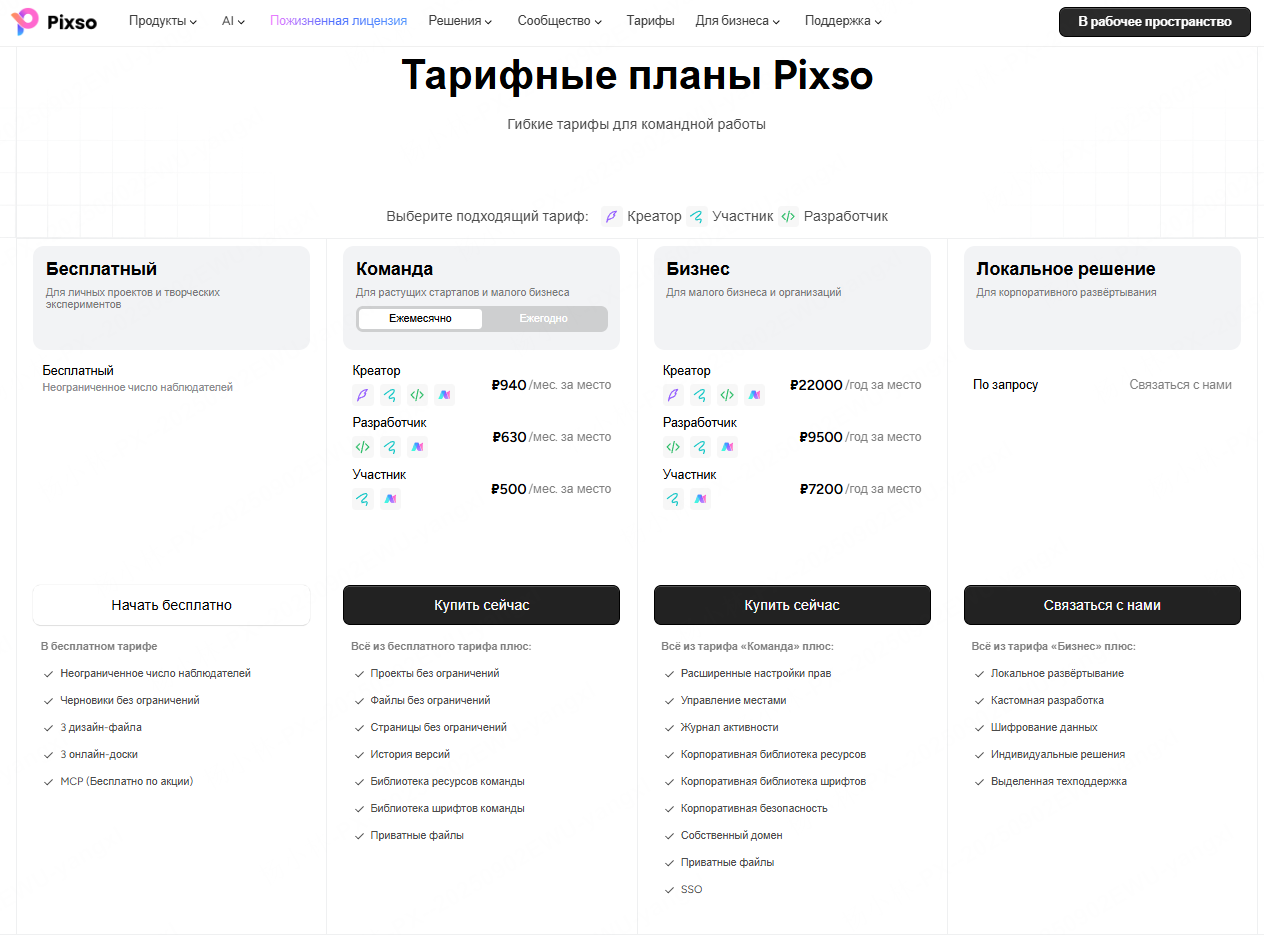
Task: Expand the Для бизнеса menu
Action: tap(738, 21)
